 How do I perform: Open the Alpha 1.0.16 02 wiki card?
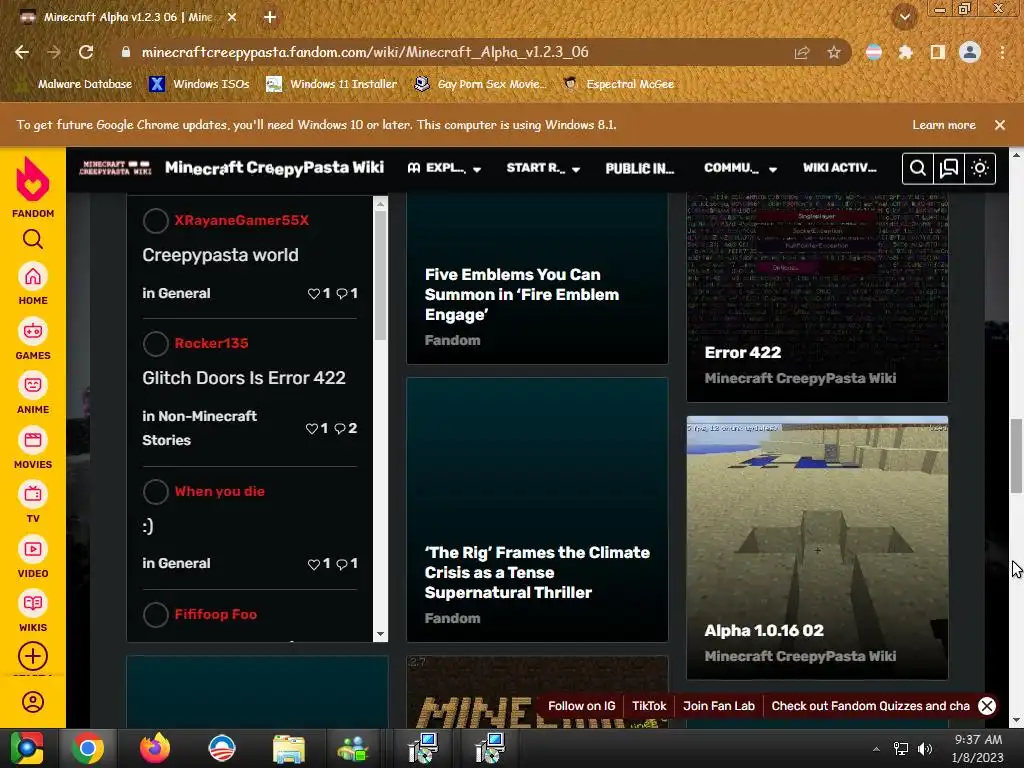click(x=817, y=547)
